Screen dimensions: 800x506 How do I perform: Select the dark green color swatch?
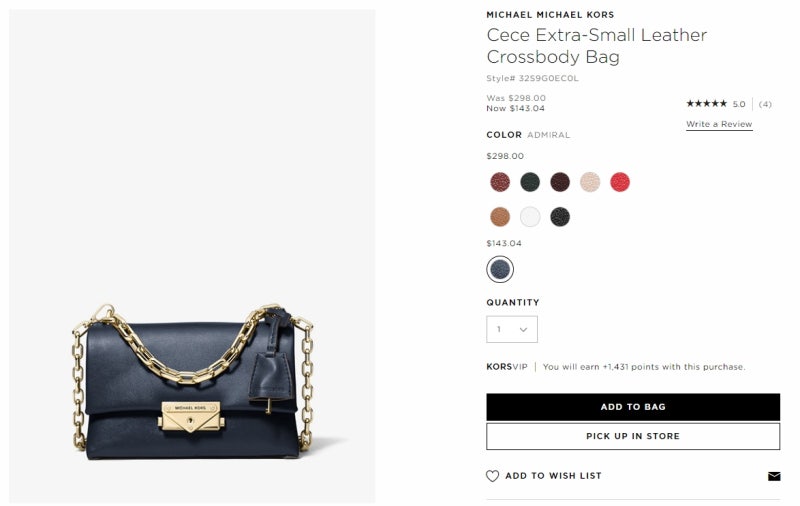click(530, 182)
